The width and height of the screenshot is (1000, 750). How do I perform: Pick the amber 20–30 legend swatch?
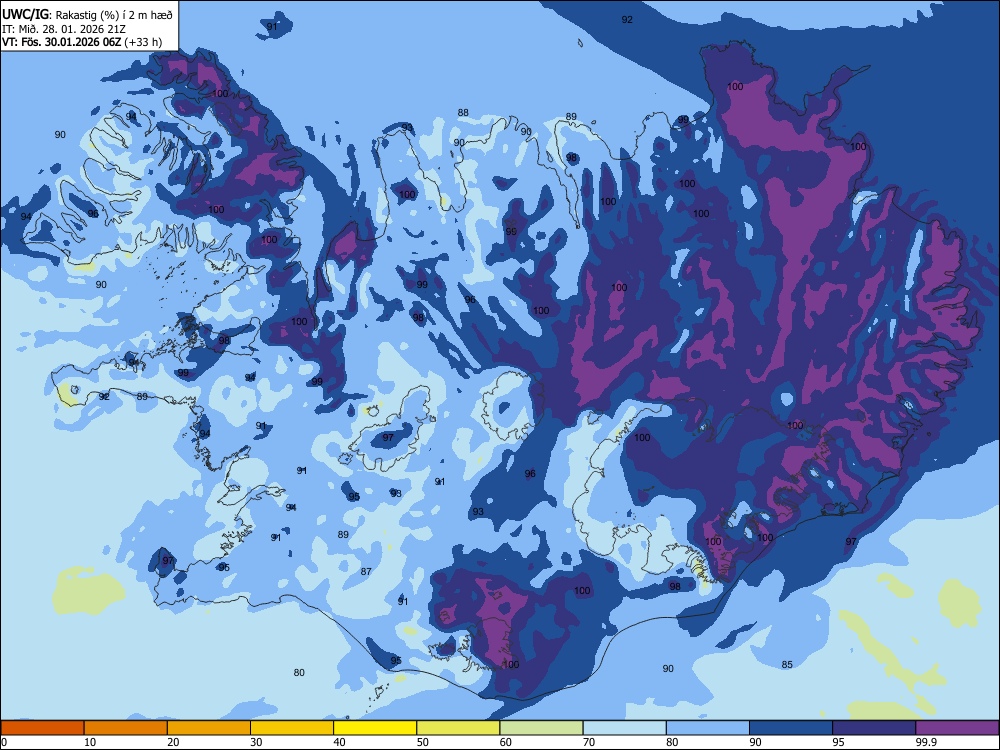209,728
